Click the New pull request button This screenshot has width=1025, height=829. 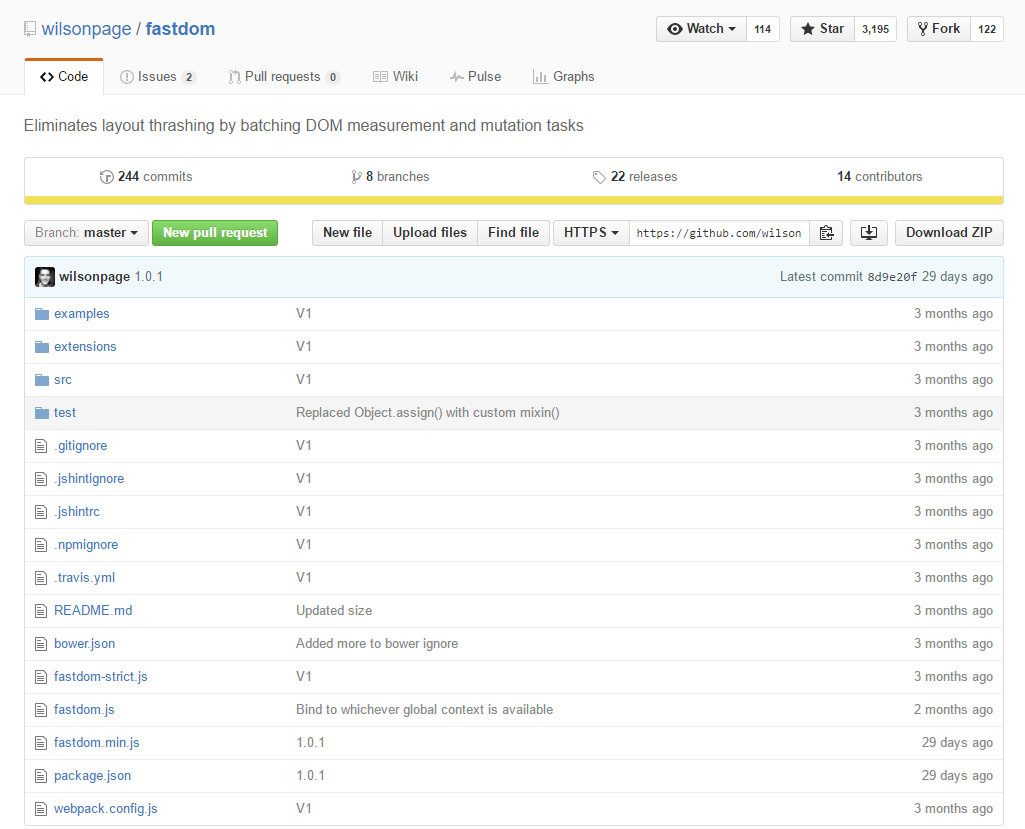pos(215,233)
